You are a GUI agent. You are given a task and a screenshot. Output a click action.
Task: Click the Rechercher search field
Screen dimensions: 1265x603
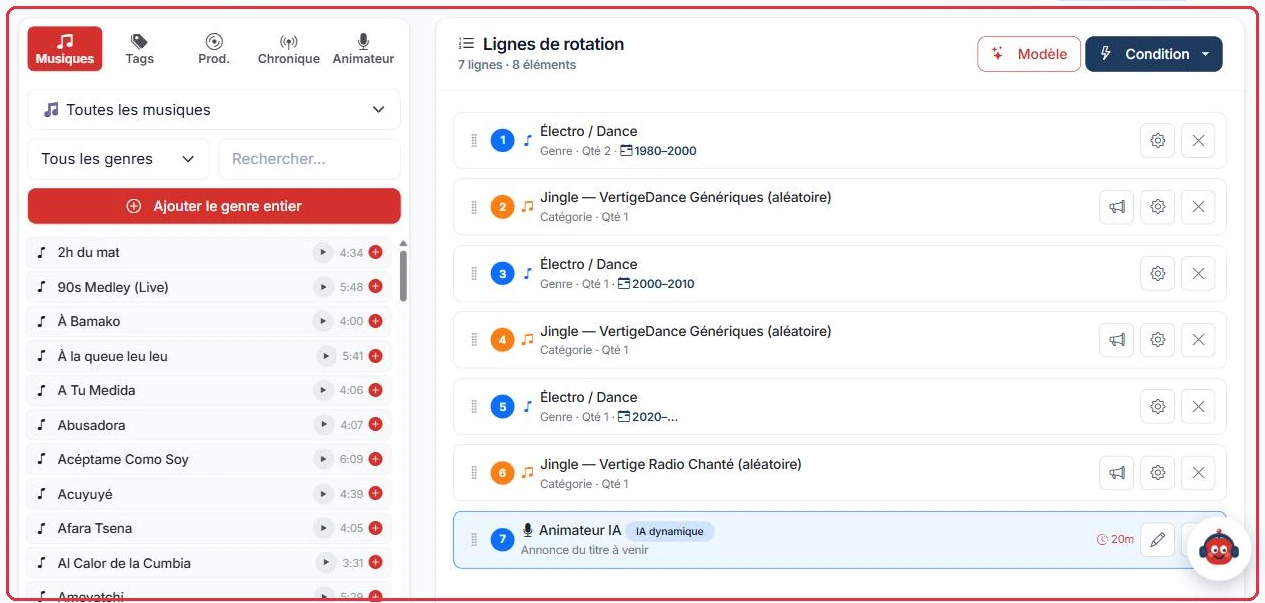[309, 159]
